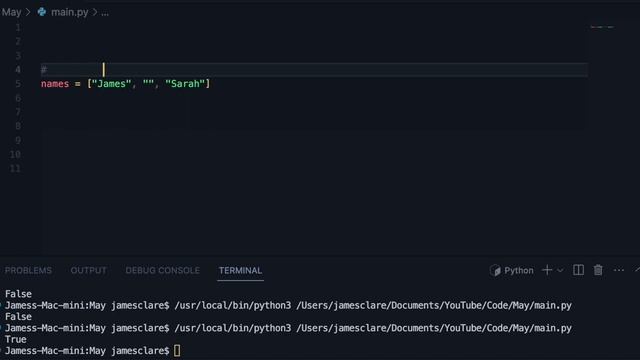
Task: Click the True output in terminal
Action: pos(16,339)
